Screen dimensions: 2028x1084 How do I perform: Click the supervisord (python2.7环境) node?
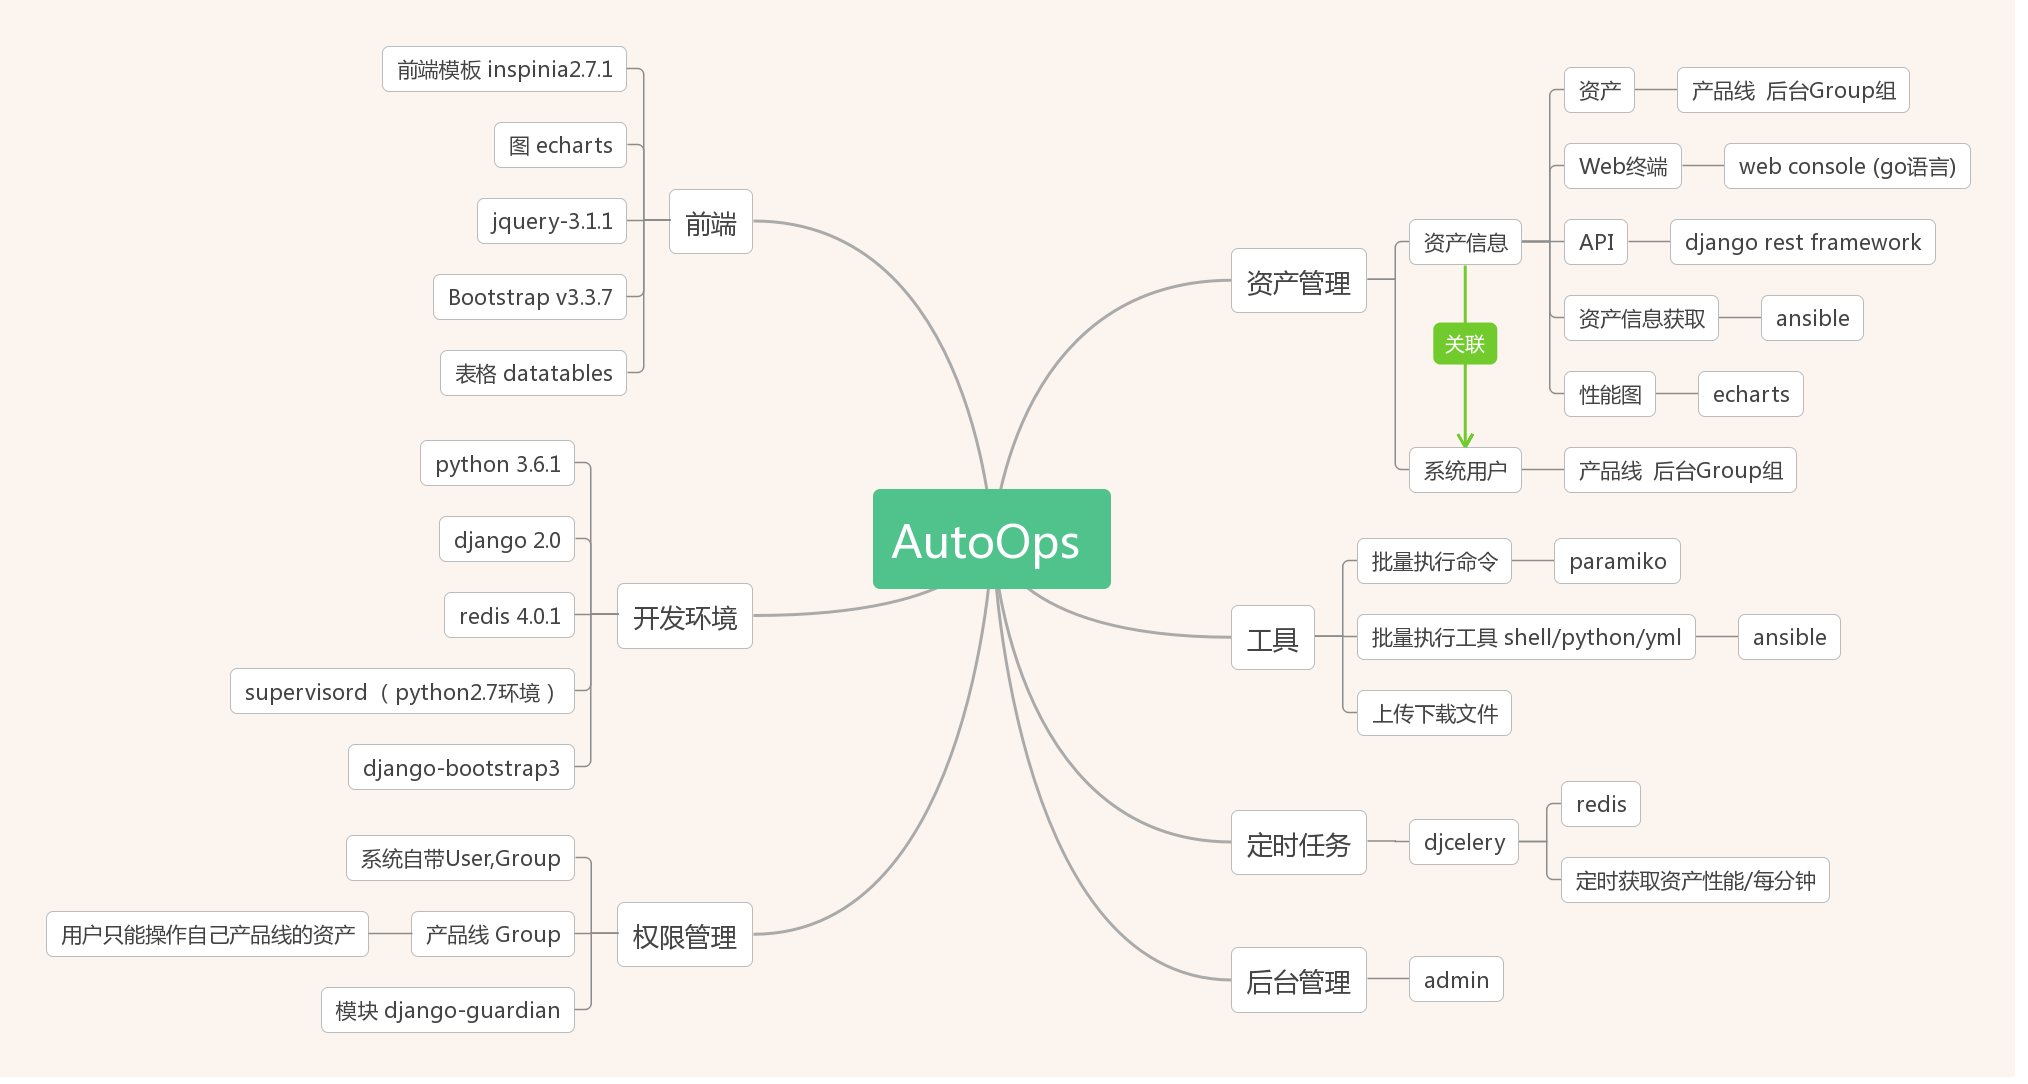click(402, 692)
